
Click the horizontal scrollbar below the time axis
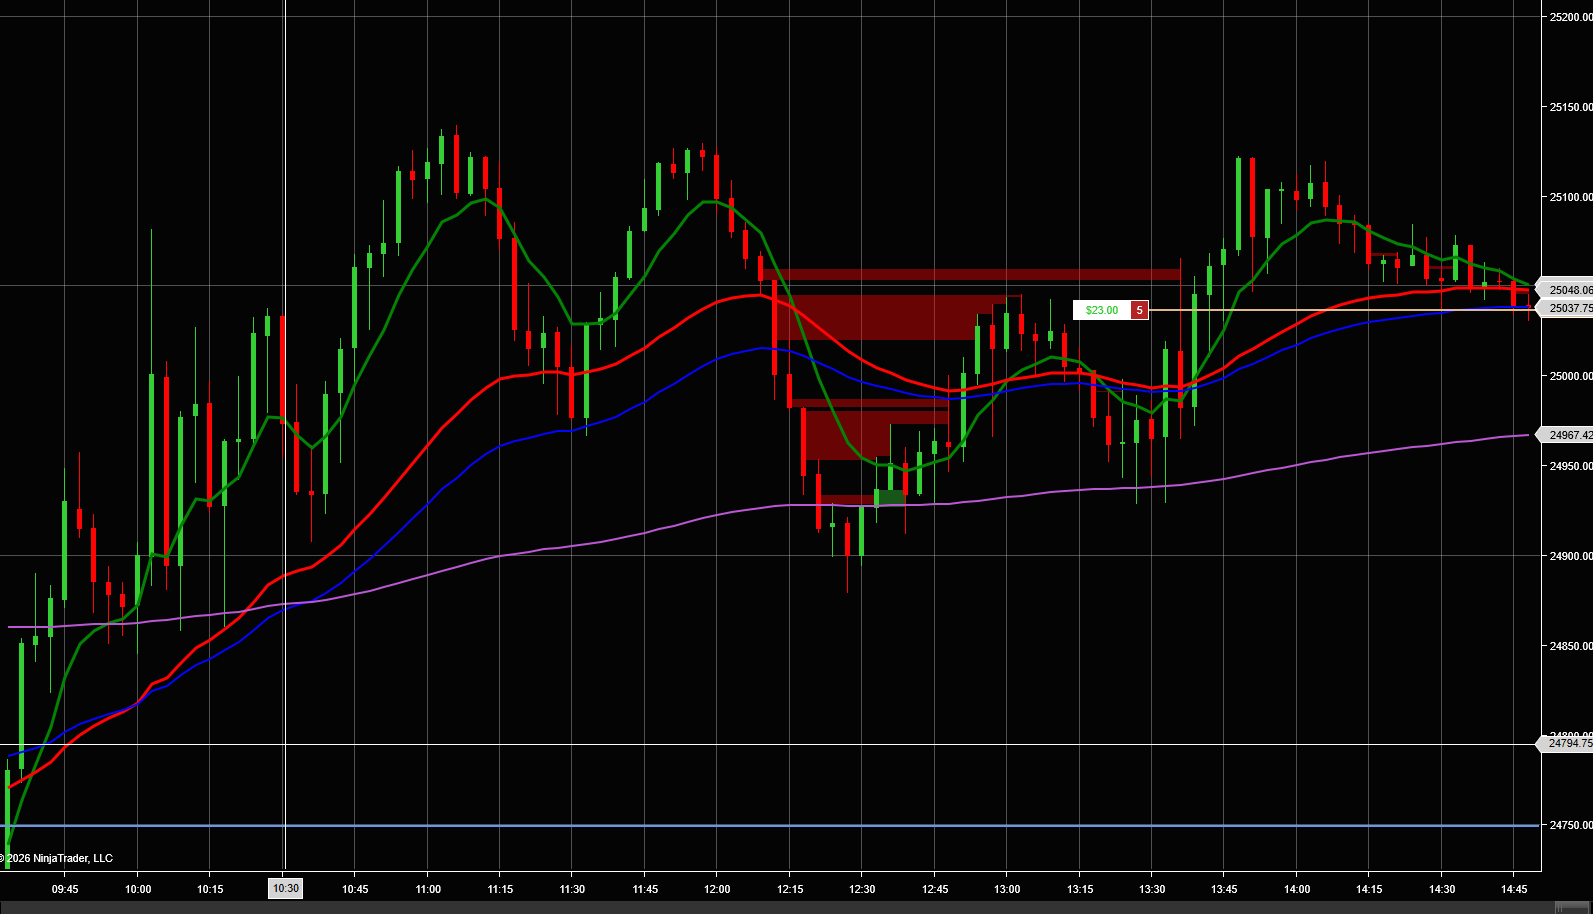point(796,907)
